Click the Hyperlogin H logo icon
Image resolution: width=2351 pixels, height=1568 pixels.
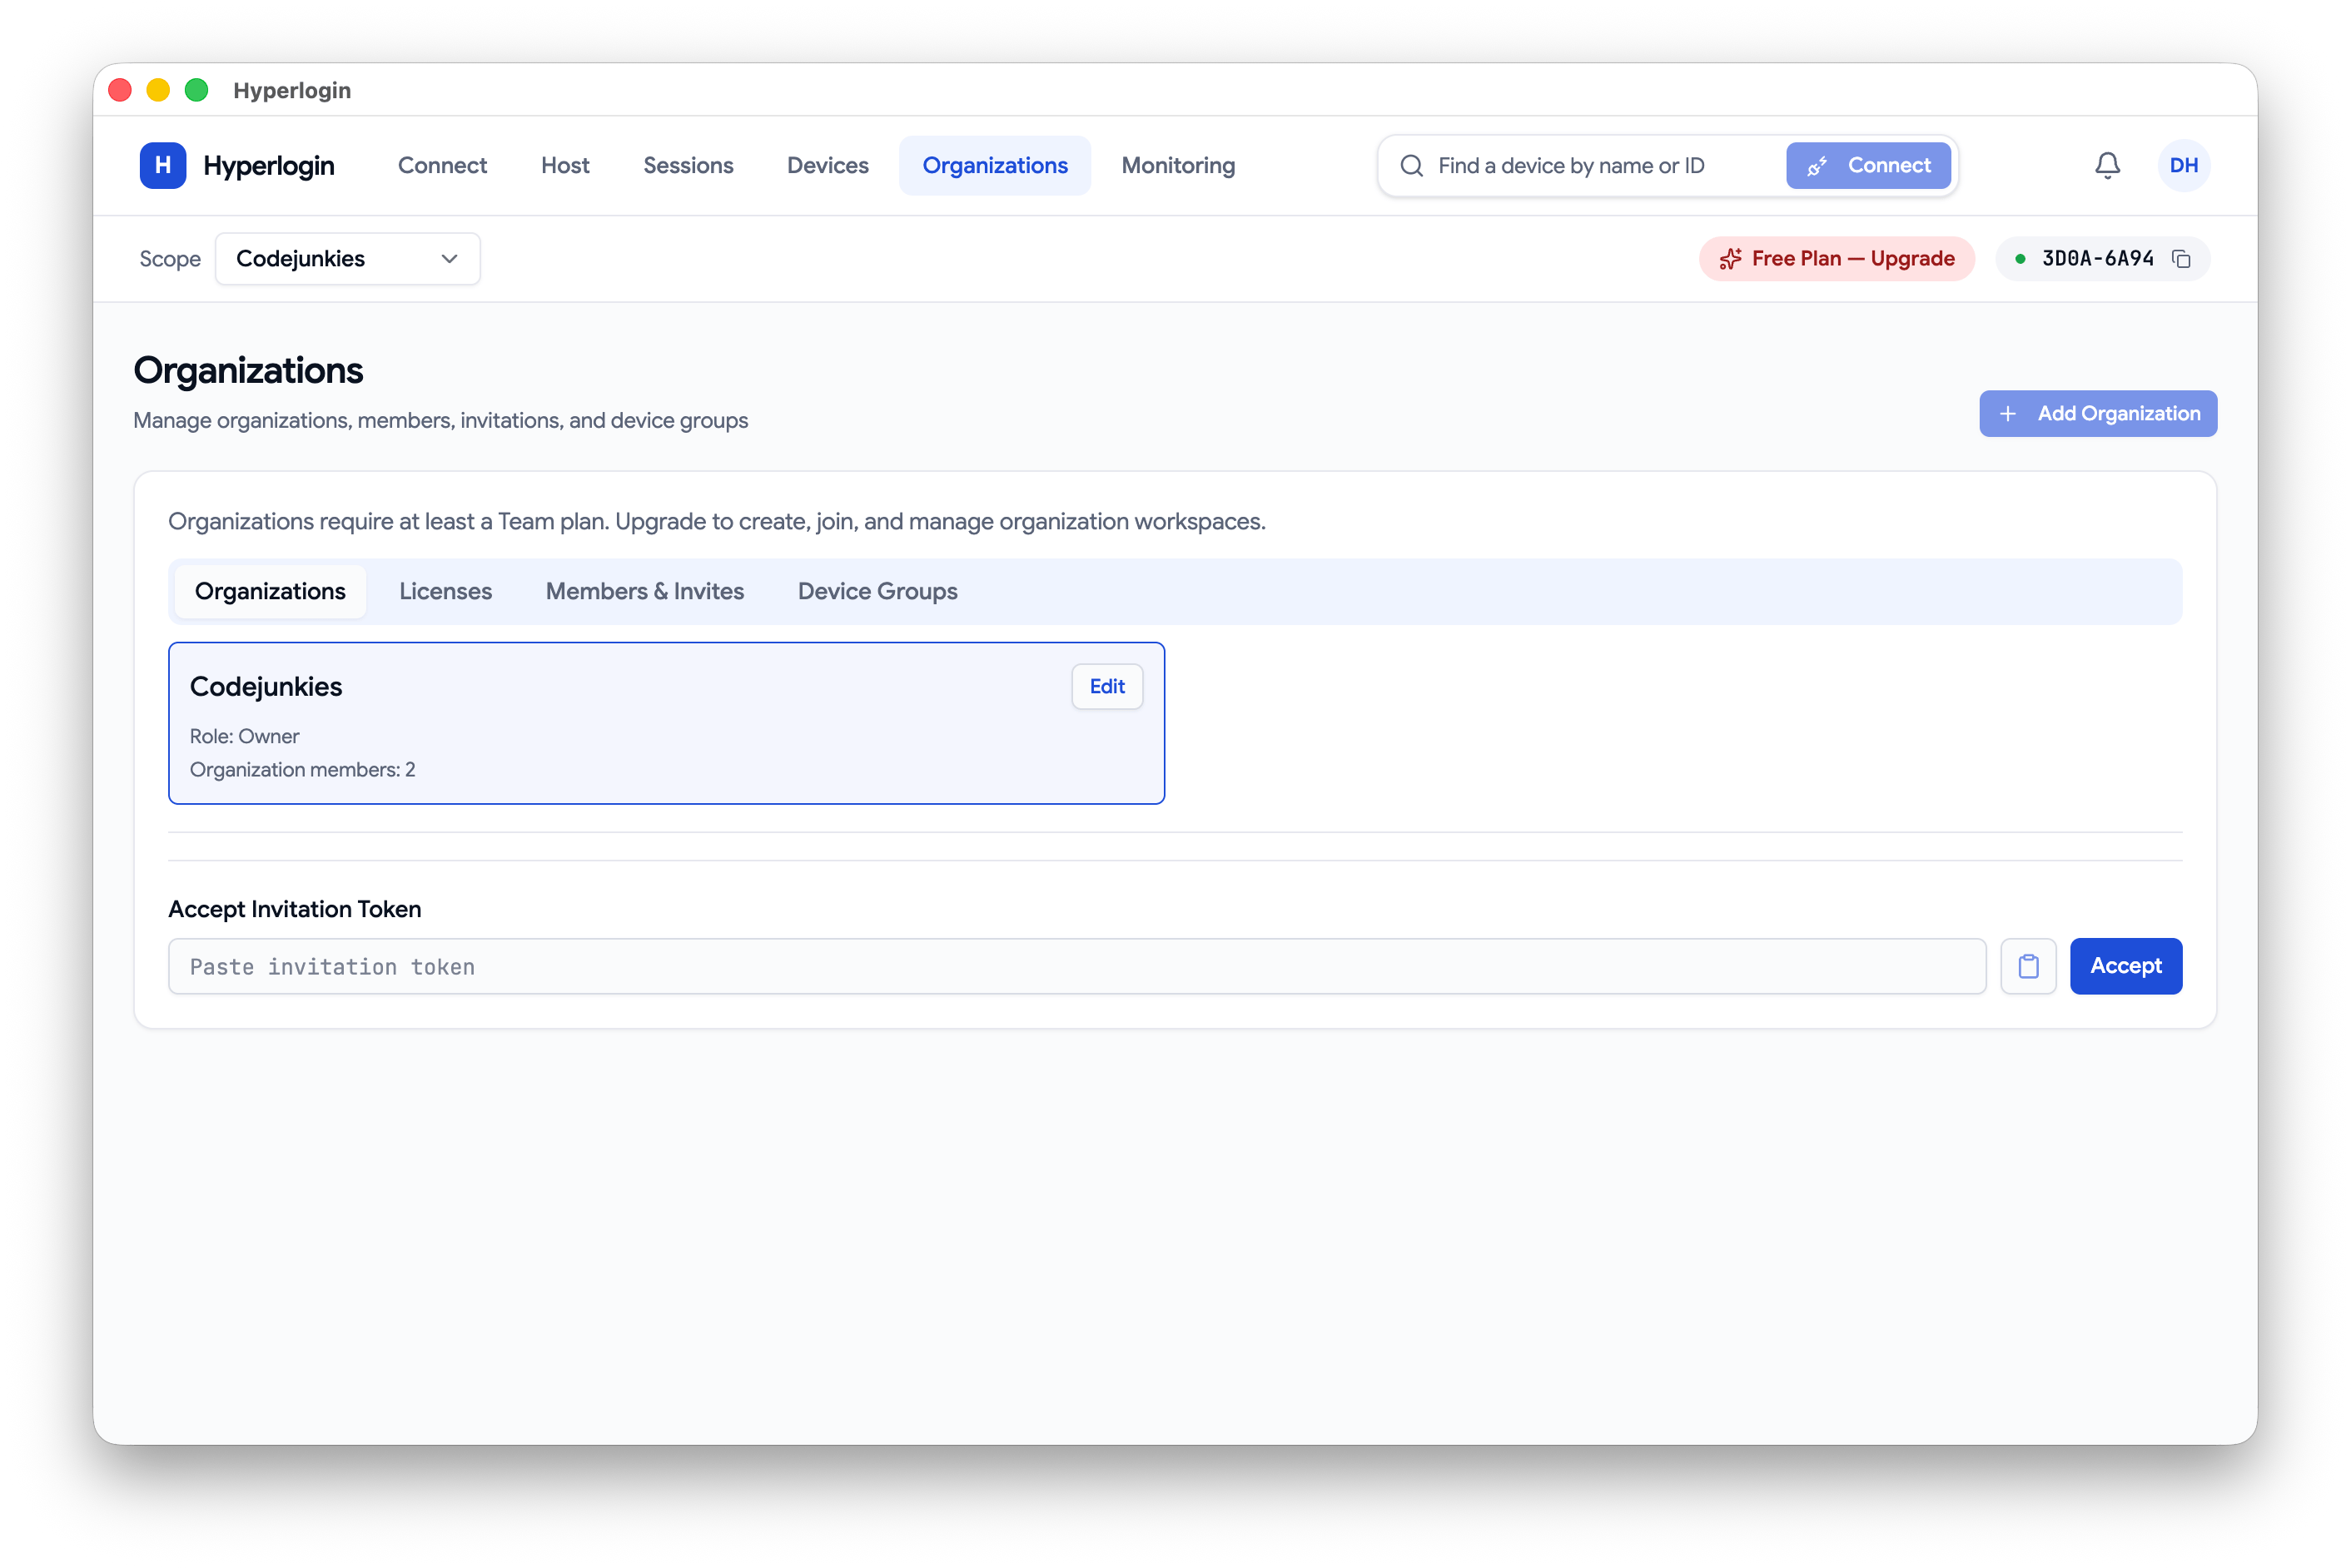[x=163, y=165]
